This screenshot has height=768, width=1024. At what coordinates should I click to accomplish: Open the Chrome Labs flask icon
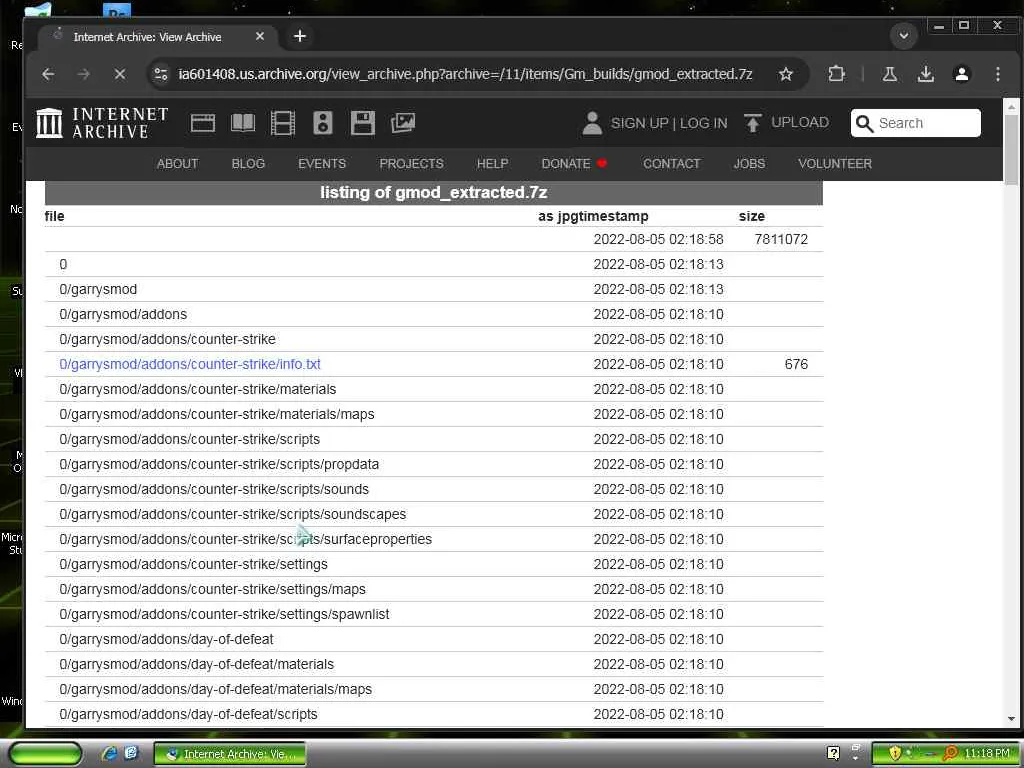(x=889, y=74)
